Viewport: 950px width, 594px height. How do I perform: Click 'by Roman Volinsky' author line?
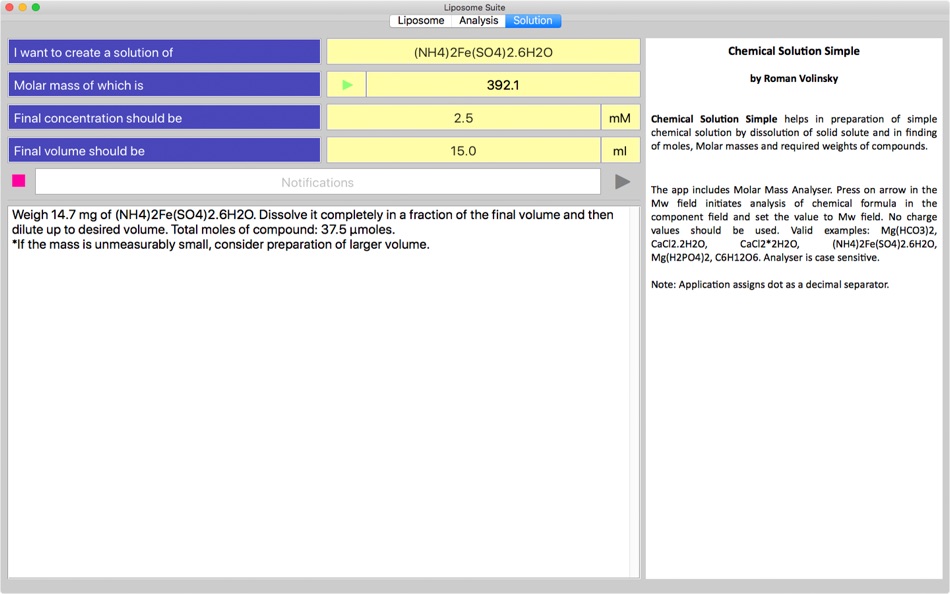point(794,78)
